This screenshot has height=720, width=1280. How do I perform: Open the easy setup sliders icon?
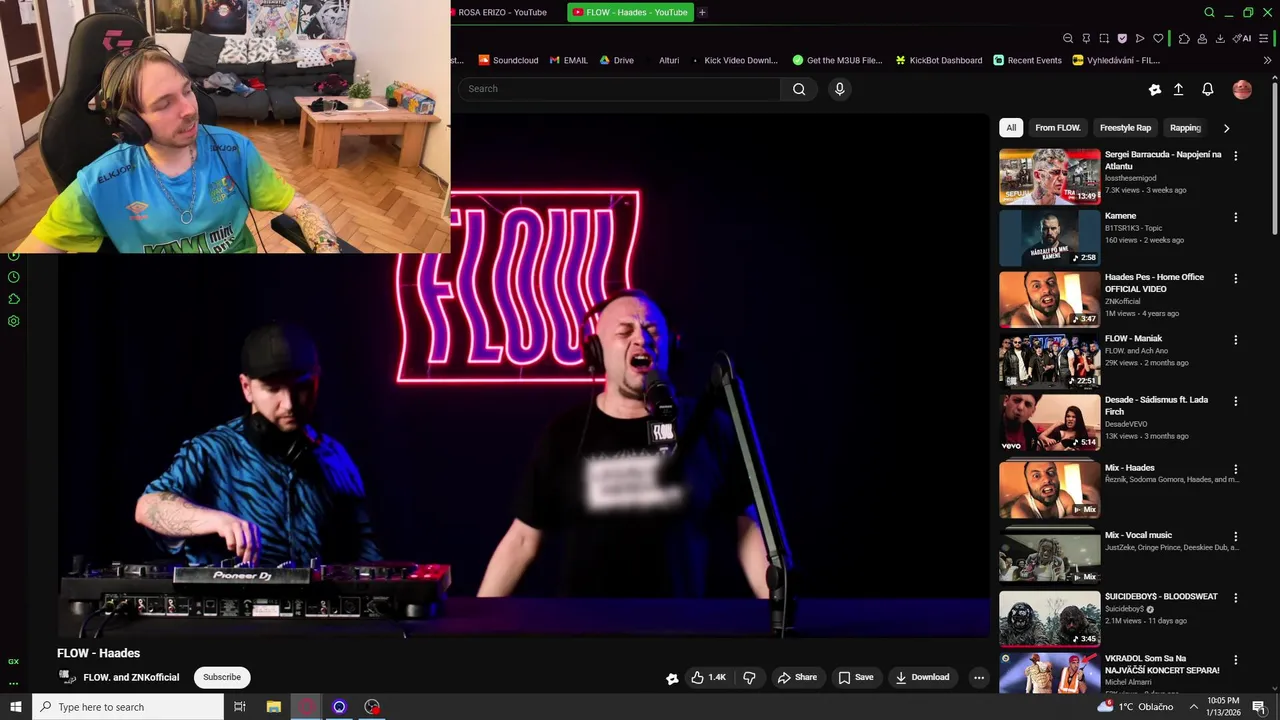coord(1264,38)
